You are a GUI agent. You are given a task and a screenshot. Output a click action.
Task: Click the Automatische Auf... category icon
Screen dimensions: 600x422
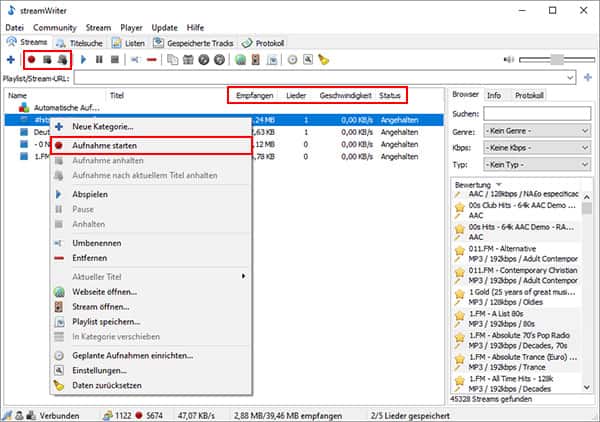[24, 108]
